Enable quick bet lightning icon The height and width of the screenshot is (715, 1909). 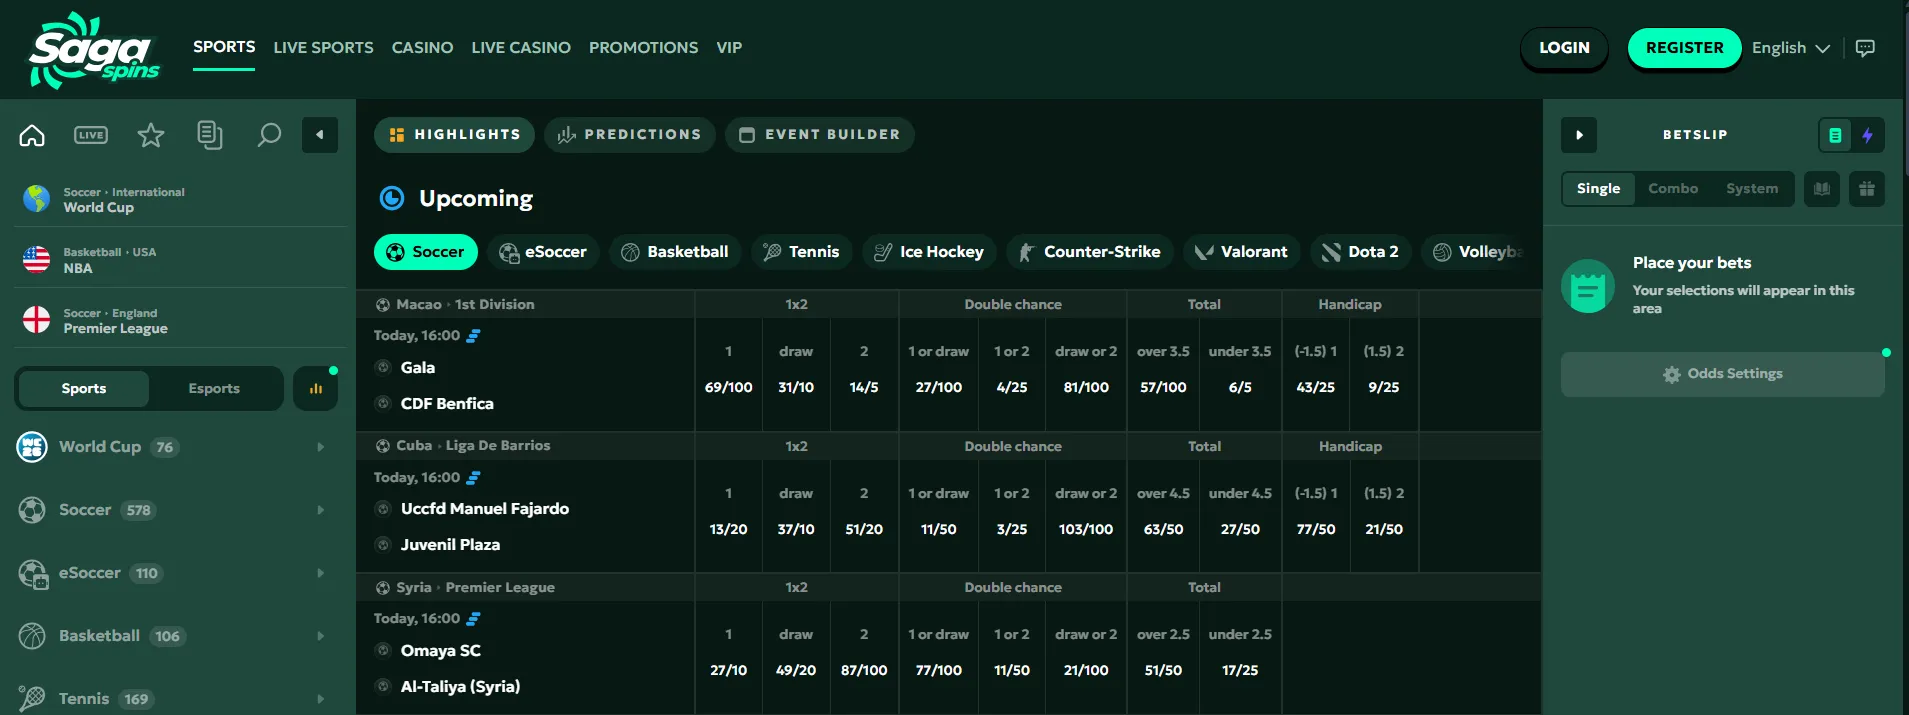(x=1867, y=135)
